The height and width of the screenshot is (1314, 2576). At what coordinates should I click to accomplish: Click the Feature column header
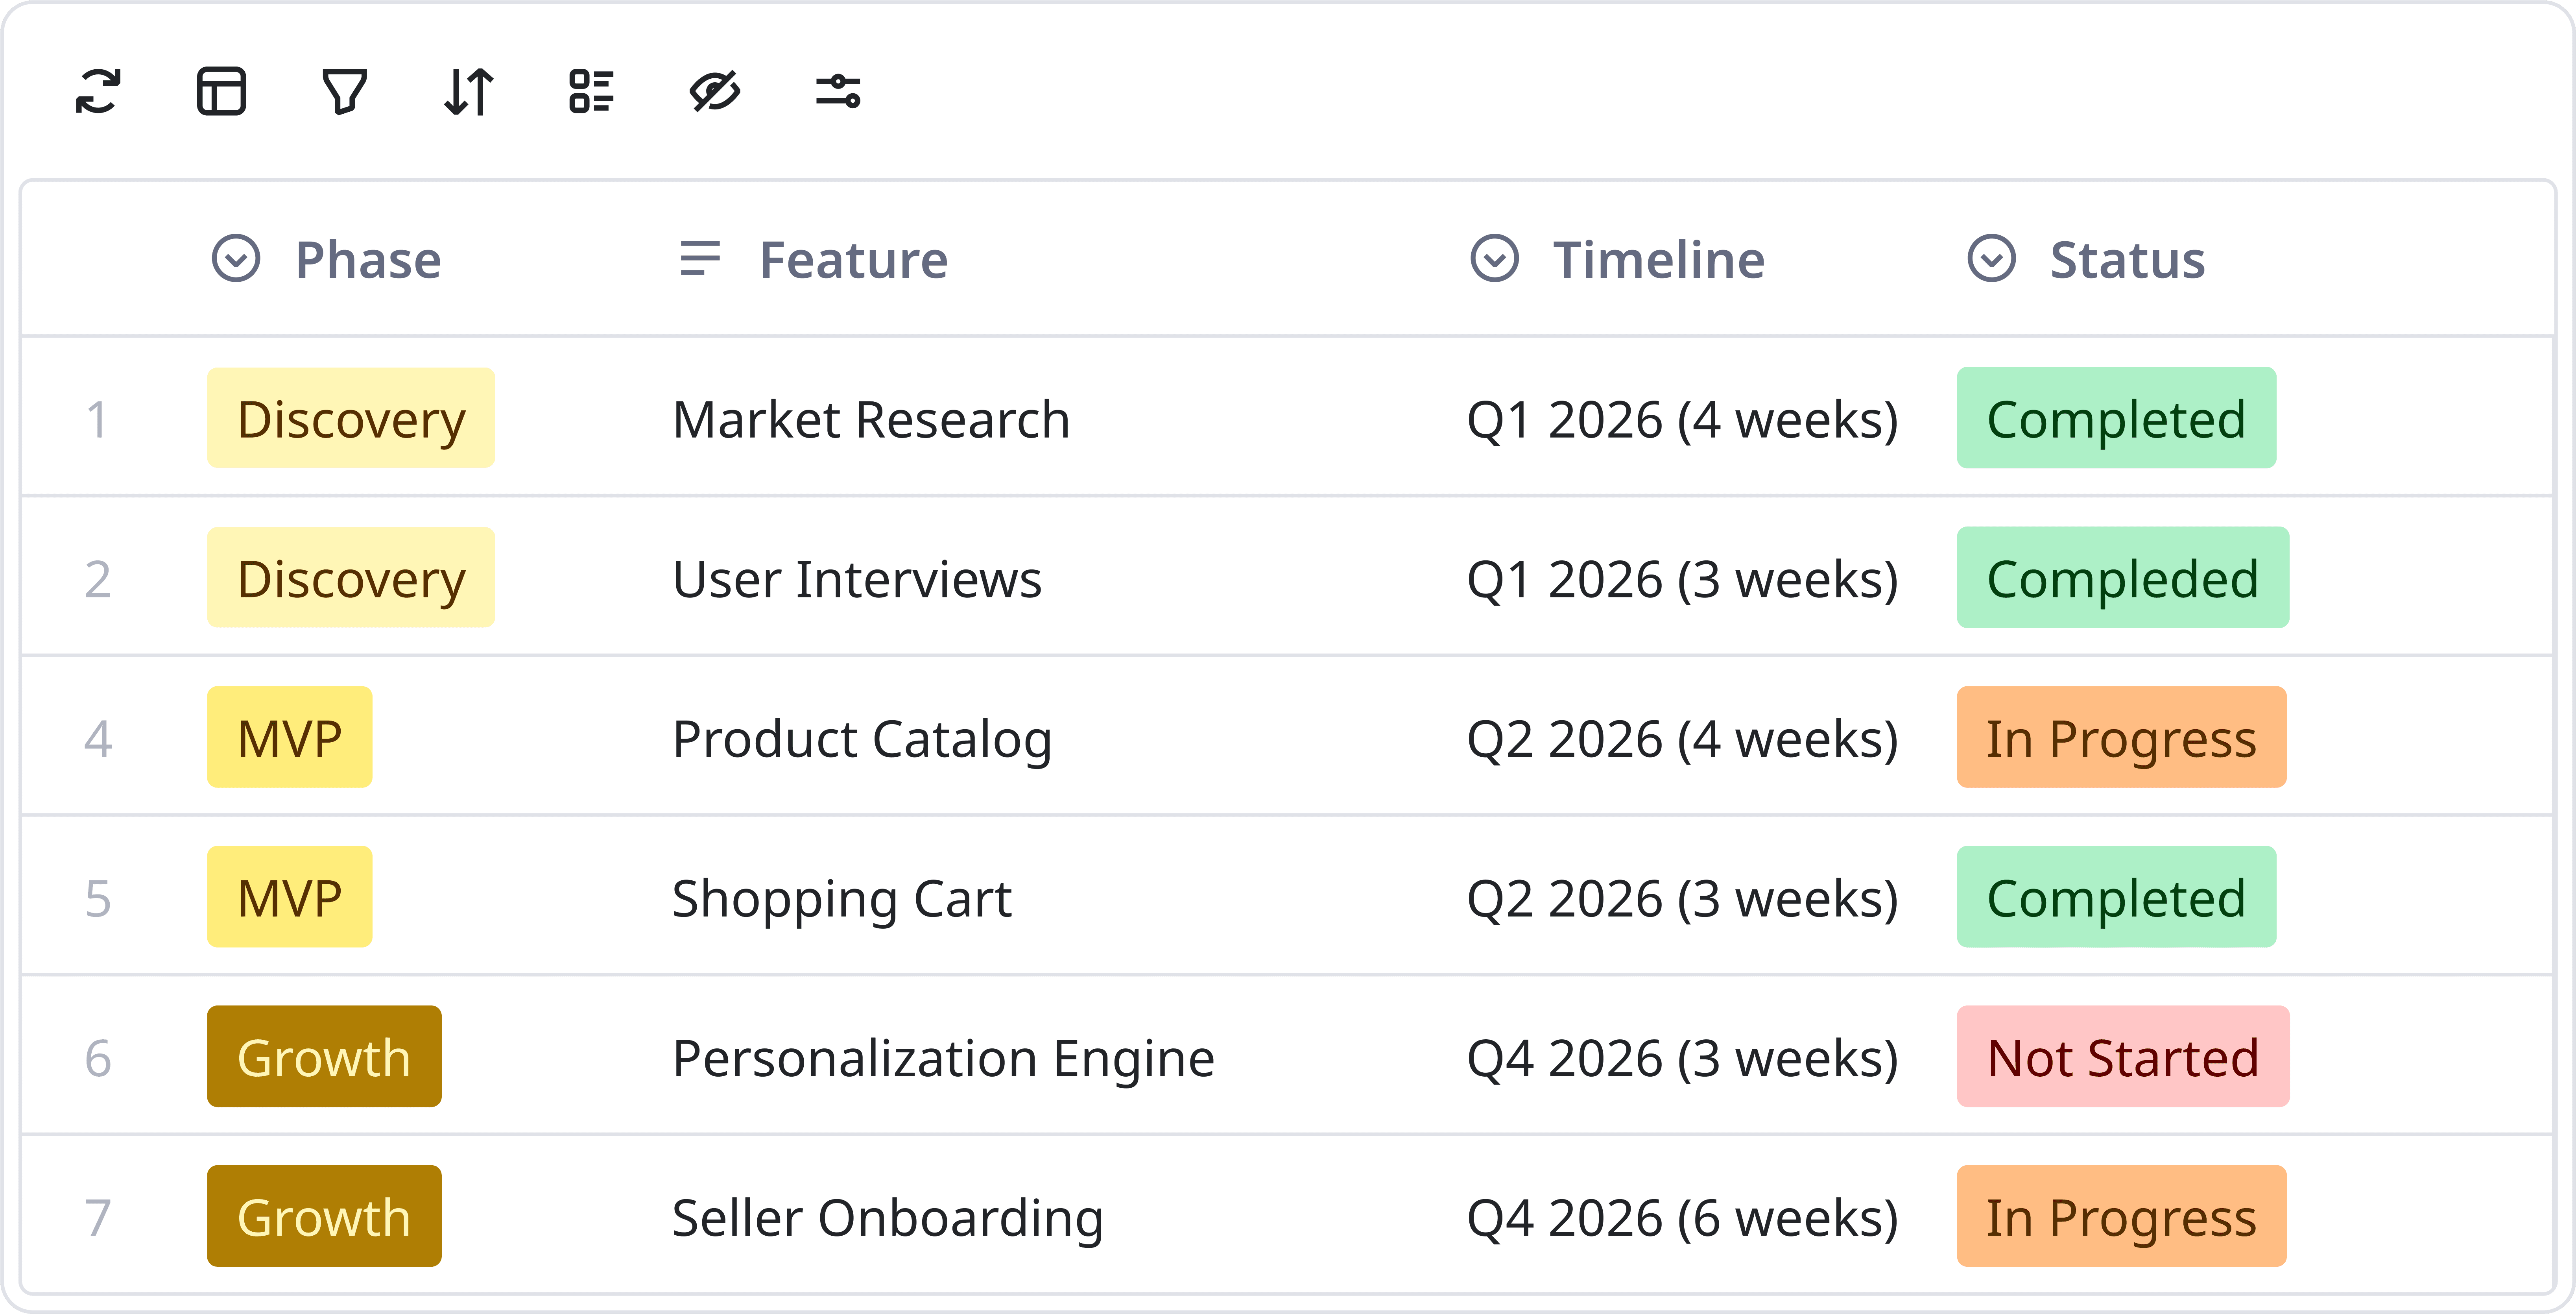tap(853, 259)
